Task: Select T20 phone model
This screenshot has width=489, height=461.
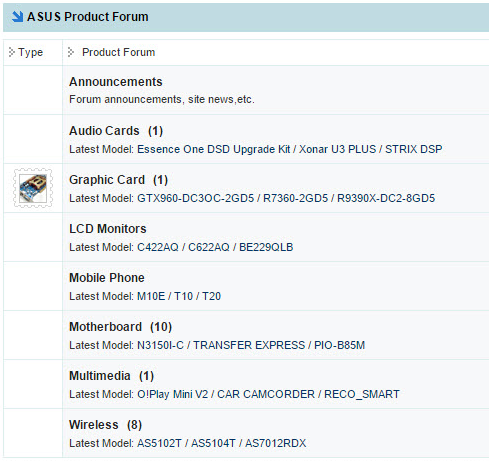Action: click(211, 296)
